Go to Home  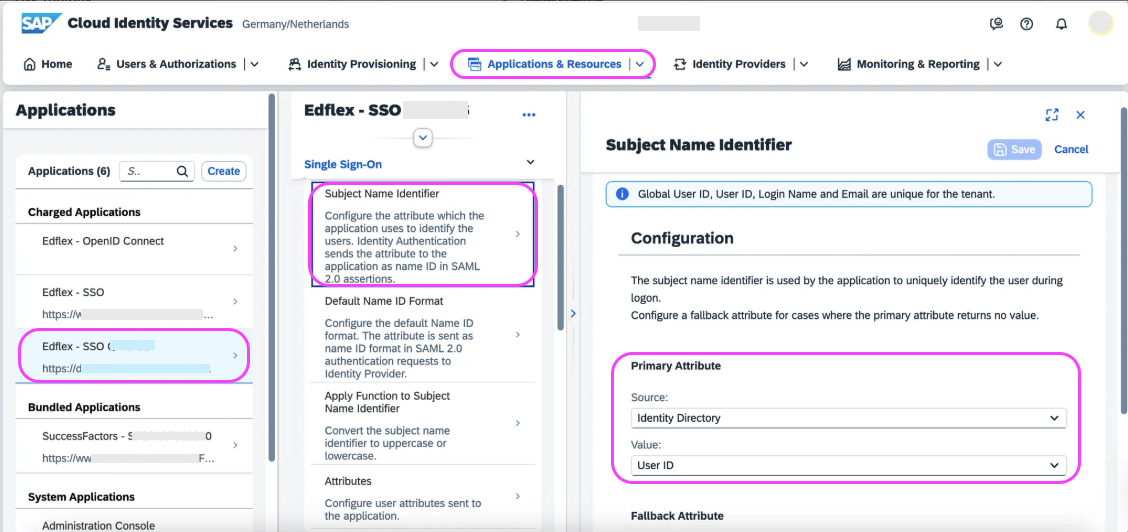coord(48,64)
